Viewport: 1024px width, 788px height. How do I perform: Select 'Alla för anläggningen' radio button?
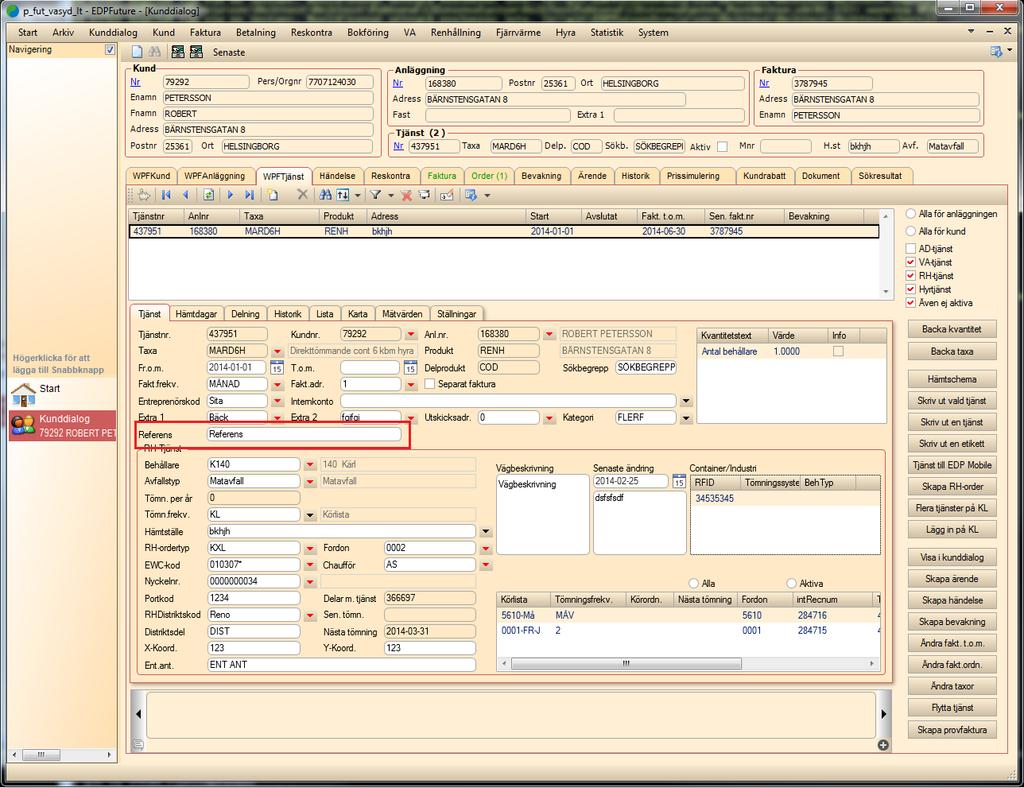(910, 213)
